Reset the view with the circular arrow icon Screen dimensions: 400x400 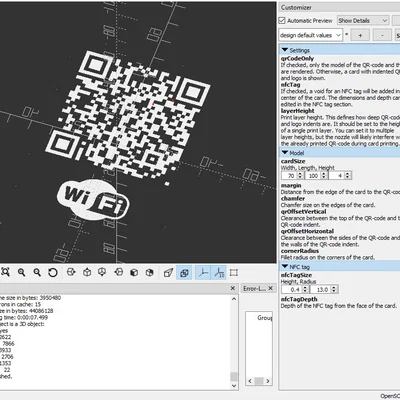[53, 273]
